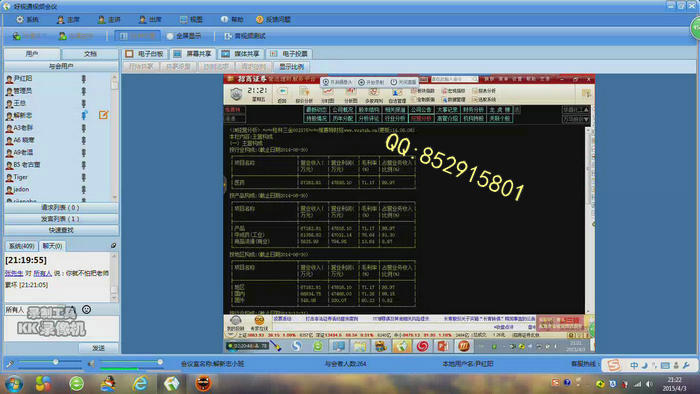700x394 pixels.
Task: Open the smiley emoji picker in chat
Action: click(x=87, y=309)
